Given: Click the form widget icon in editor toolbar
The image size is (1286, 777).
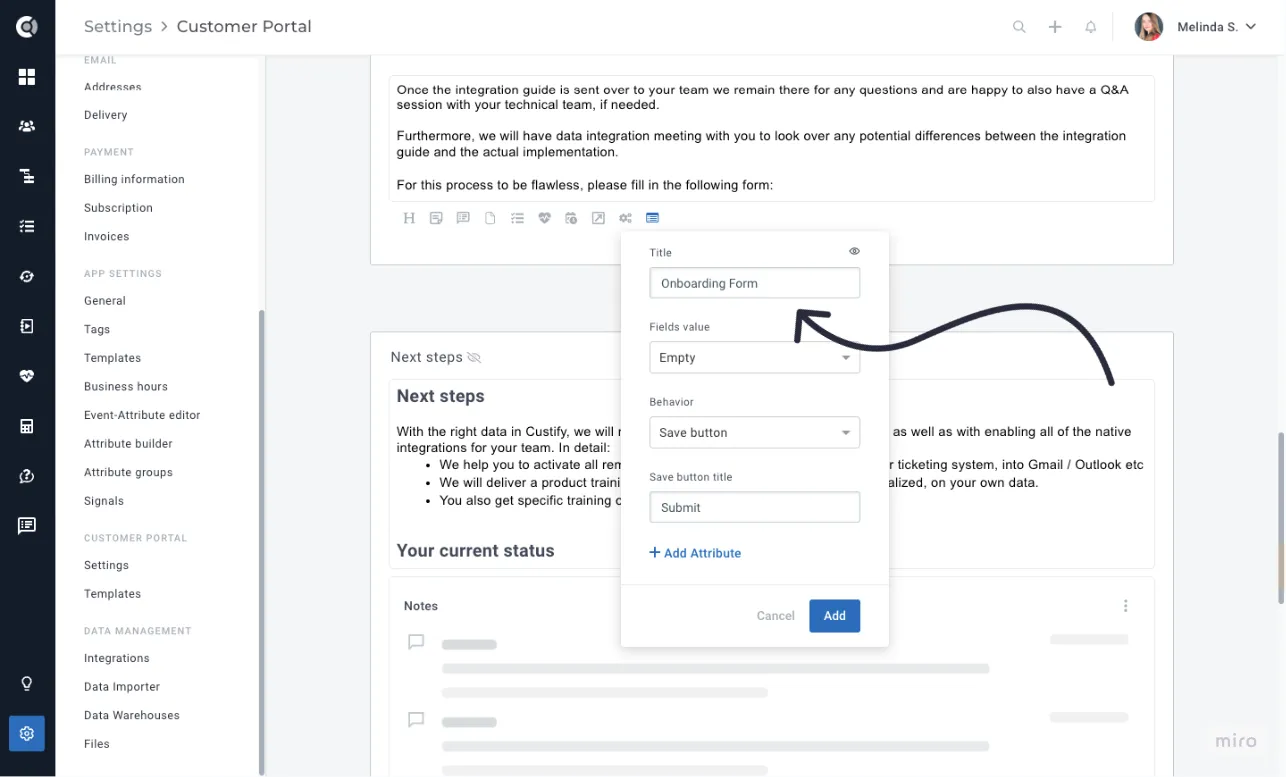Looking at the screenshot, I should tap(652, 218).
